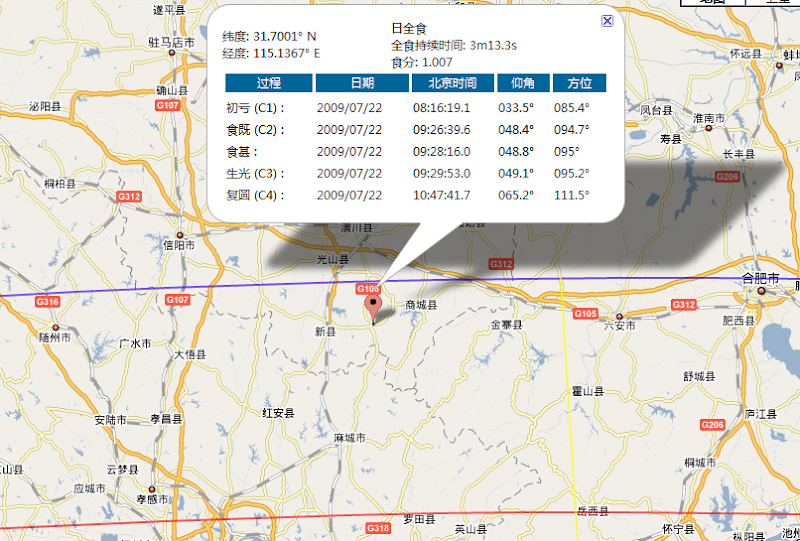Select the 食既 (C2) row label
This screenshot has height=541, width=800.
coord(255,130)
